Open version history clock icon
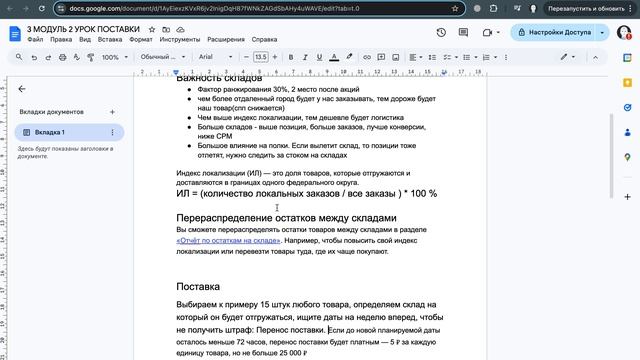This screenshot has height=360, width=640. (x=441, y=32)
